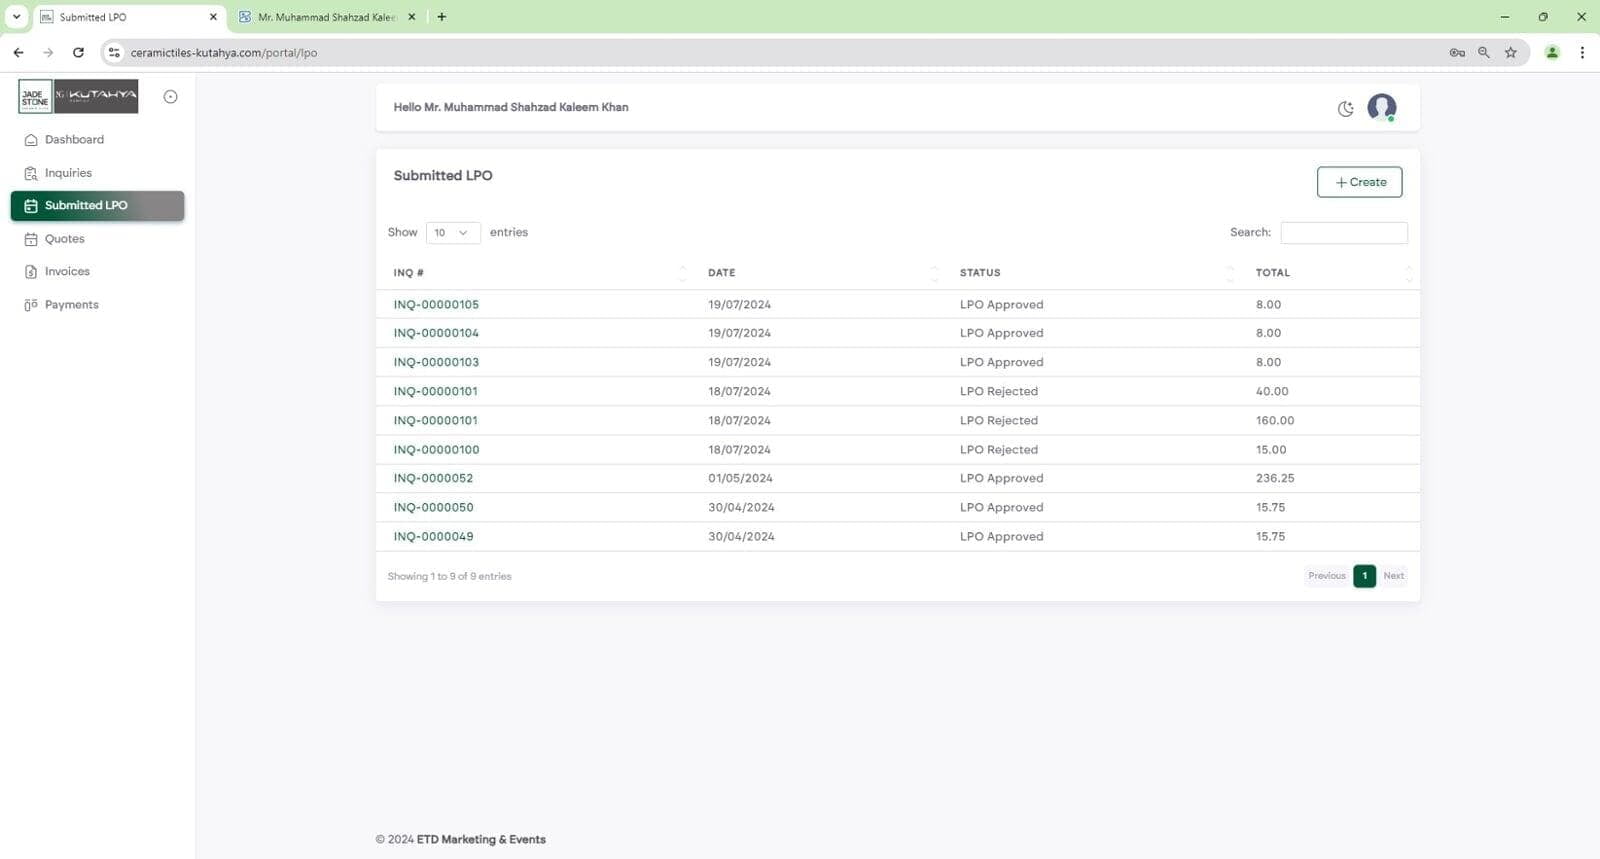Open the password manager key icon
The height and width of the screenshot is (859, 1600).
[x=1457, y=53]
